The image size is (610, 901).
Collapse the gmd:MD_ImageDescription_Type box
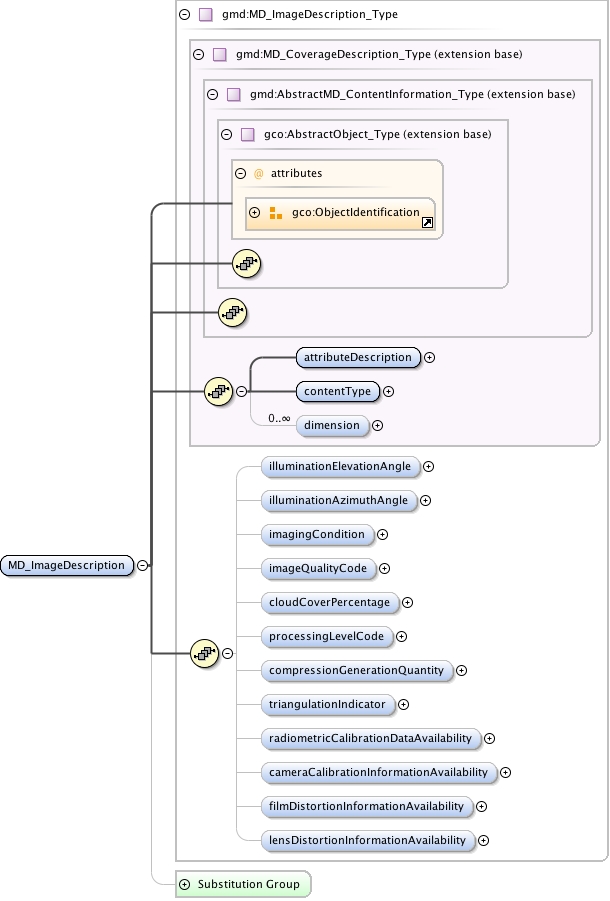pos(184,14)
